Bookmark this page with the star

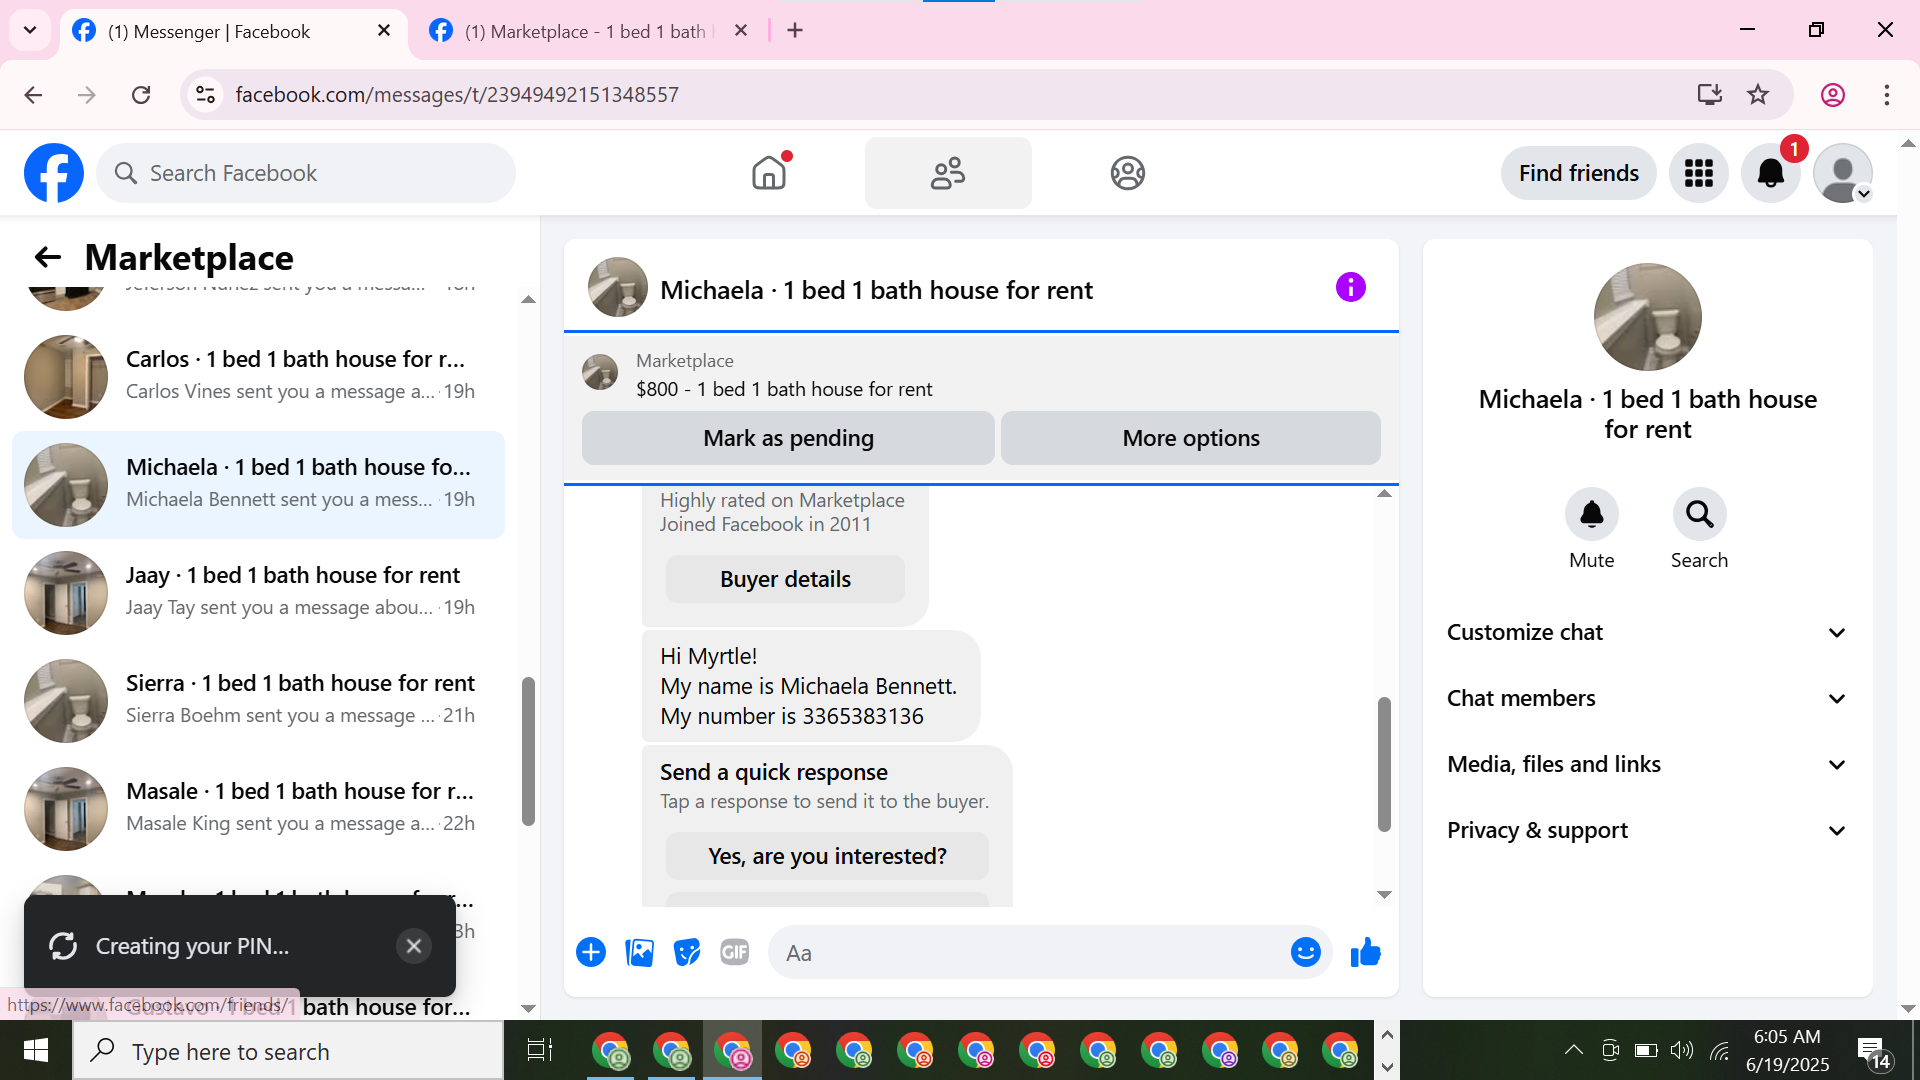point(1758,95)
